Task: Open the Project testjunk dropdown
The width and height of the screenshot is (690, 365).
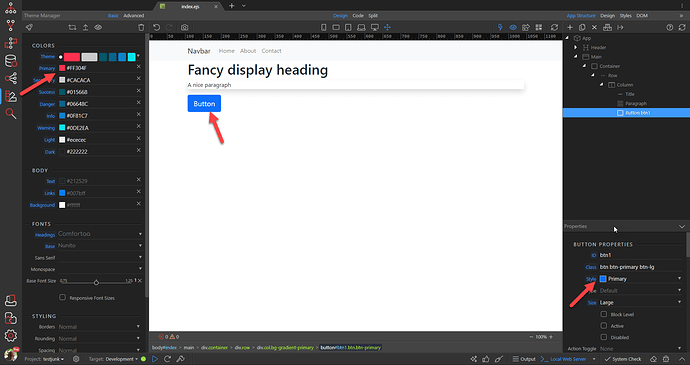Action: click(44, 359)
